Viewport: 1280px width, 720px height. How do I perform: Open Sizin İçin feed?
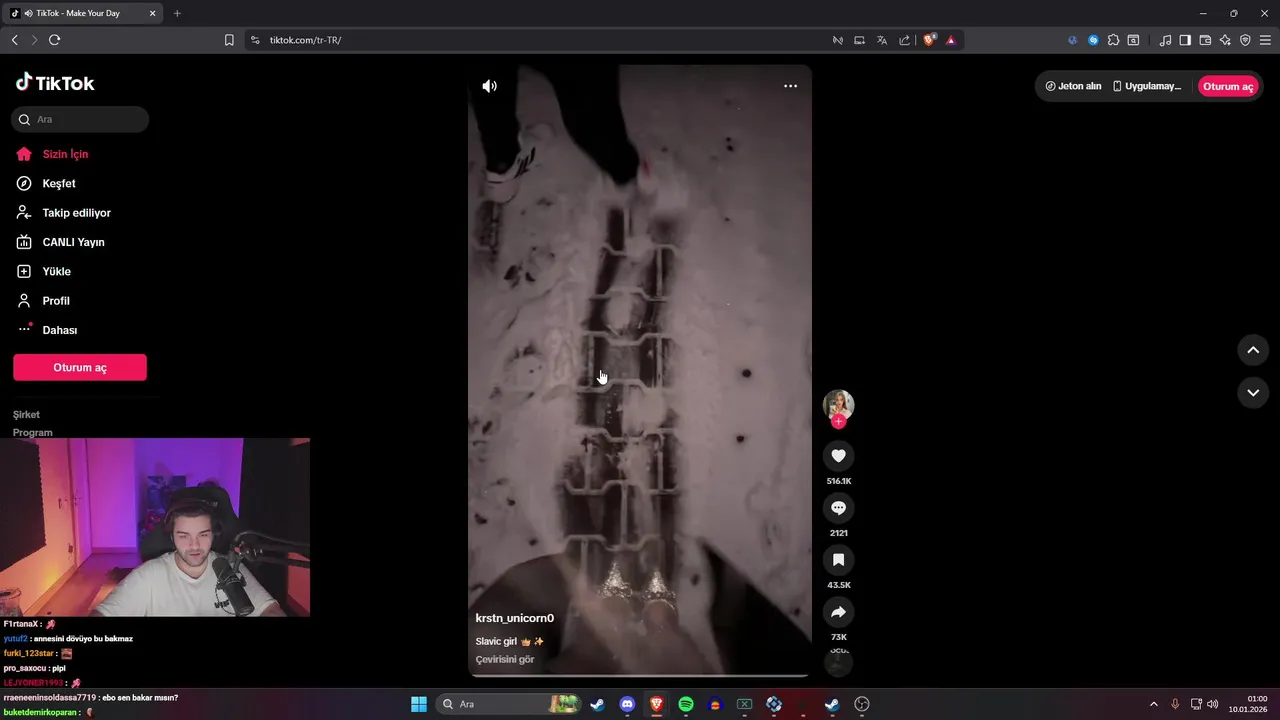point(65,154)
